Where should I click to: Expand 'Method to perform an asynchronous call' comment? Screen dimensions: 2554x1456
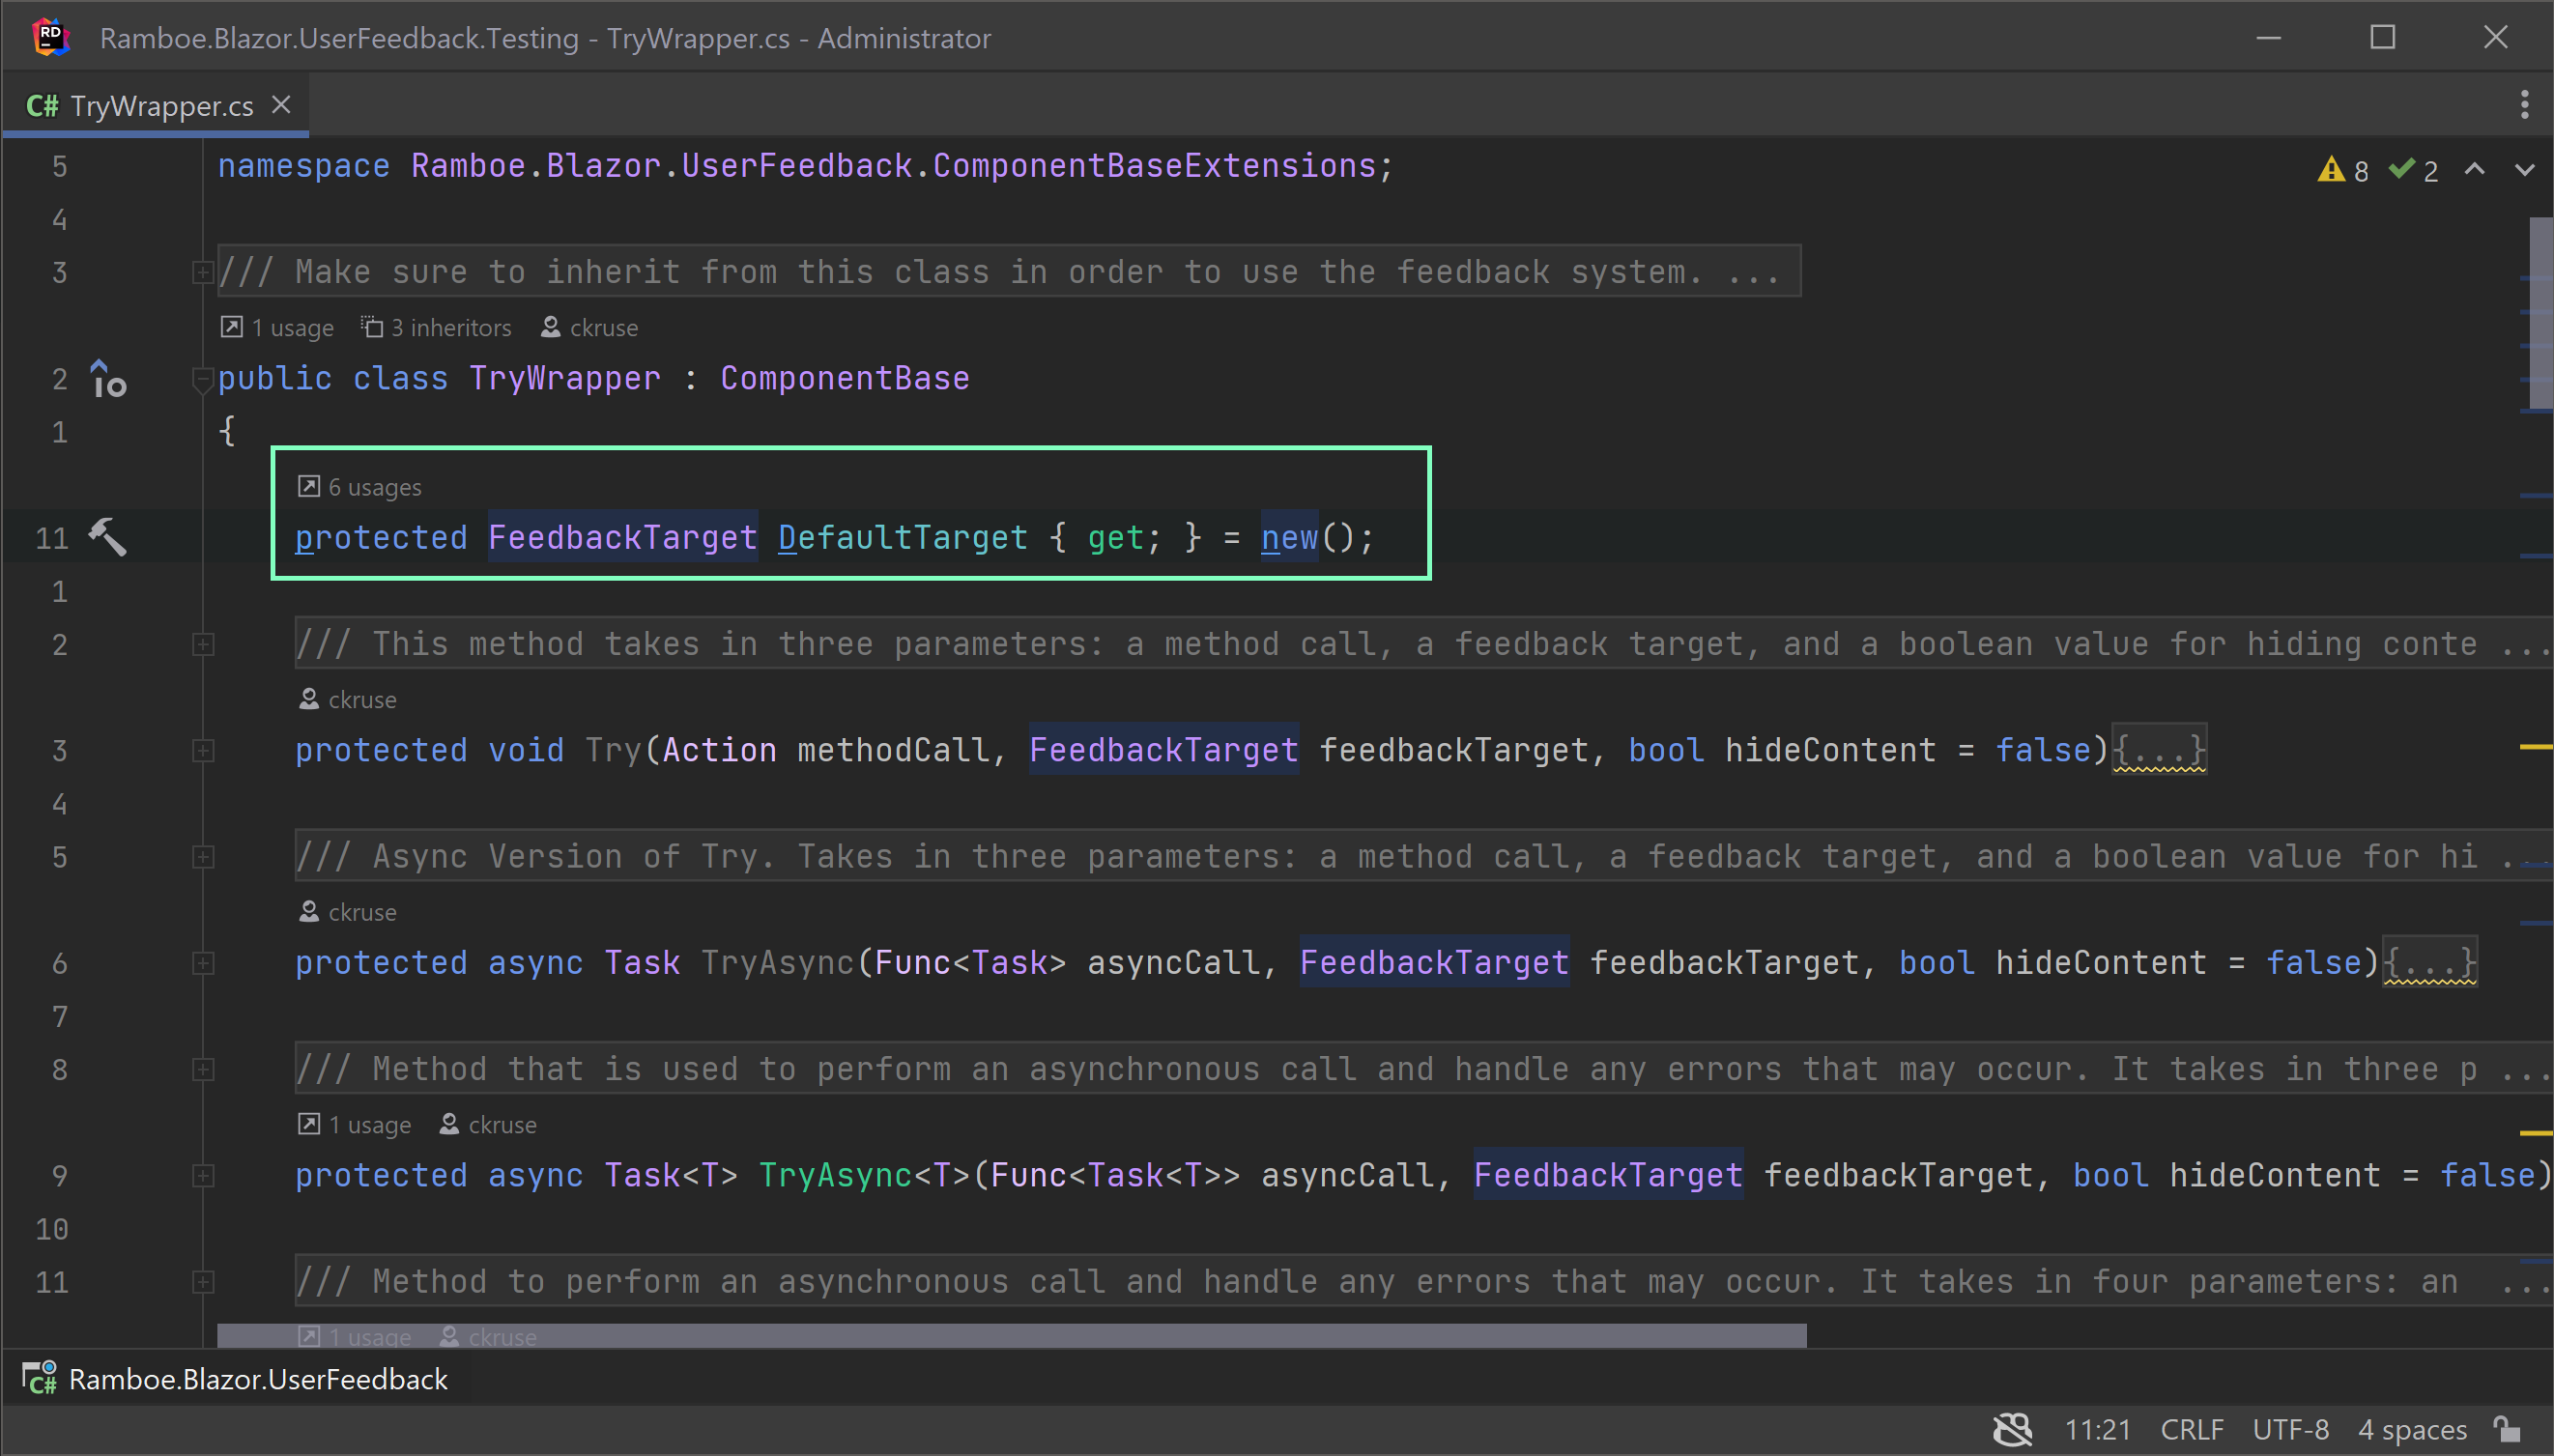pyautogui.click(x=203, y=1282)
